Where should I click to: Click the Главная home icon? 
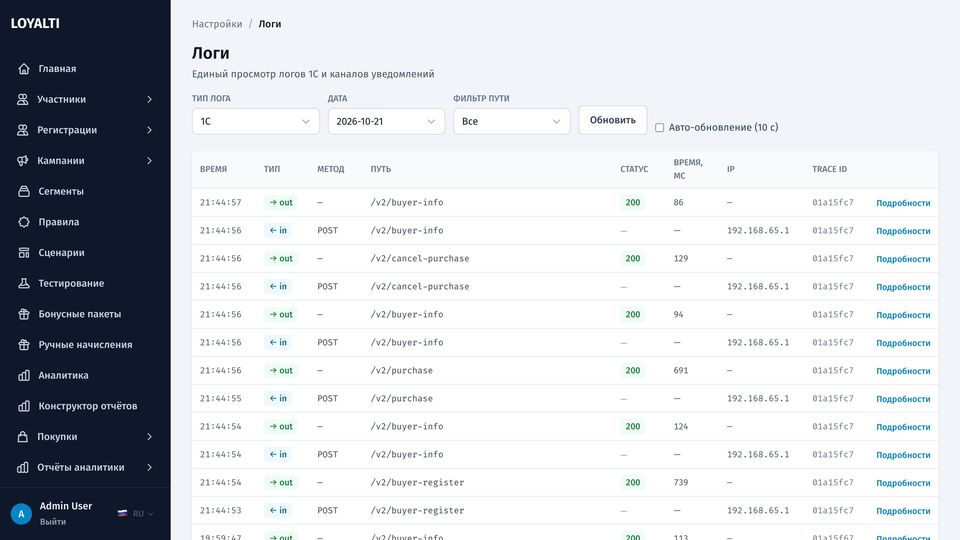(x=24, y=69)
